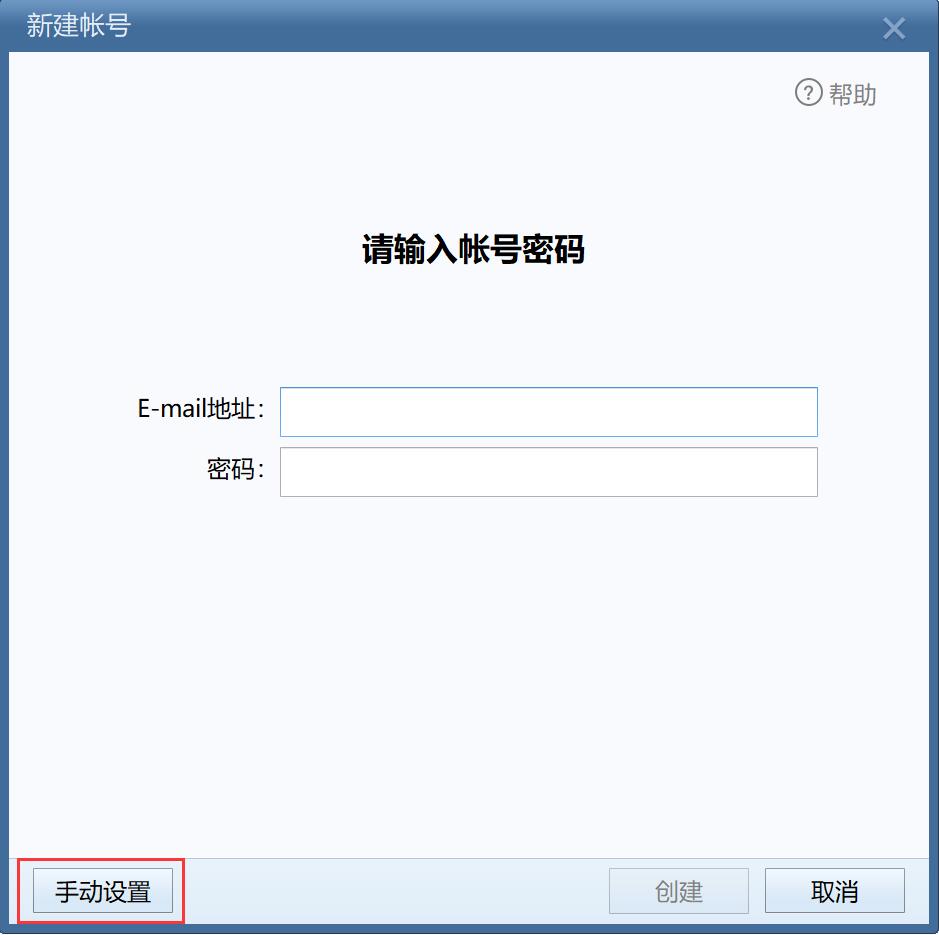Dismiss the dialog using 取消
939x935 pixels.
(835, 891)
